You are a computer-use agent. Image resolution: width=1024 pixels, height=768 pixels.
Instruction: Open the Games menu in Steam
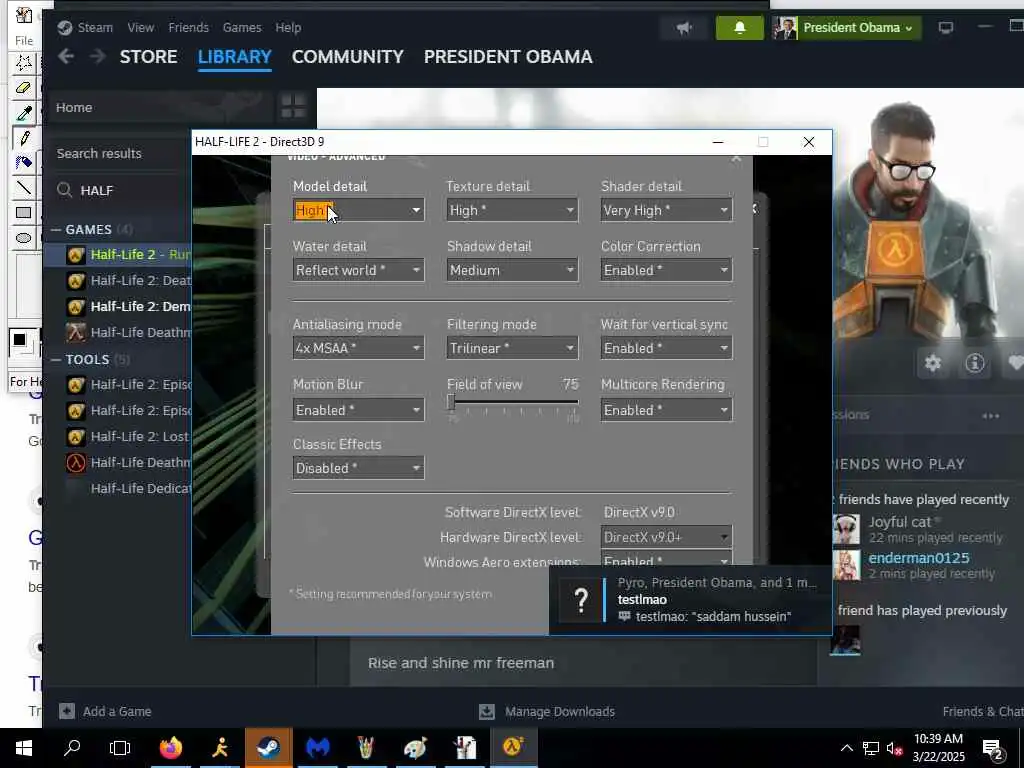pyautogui.click(x=242, y=27)
